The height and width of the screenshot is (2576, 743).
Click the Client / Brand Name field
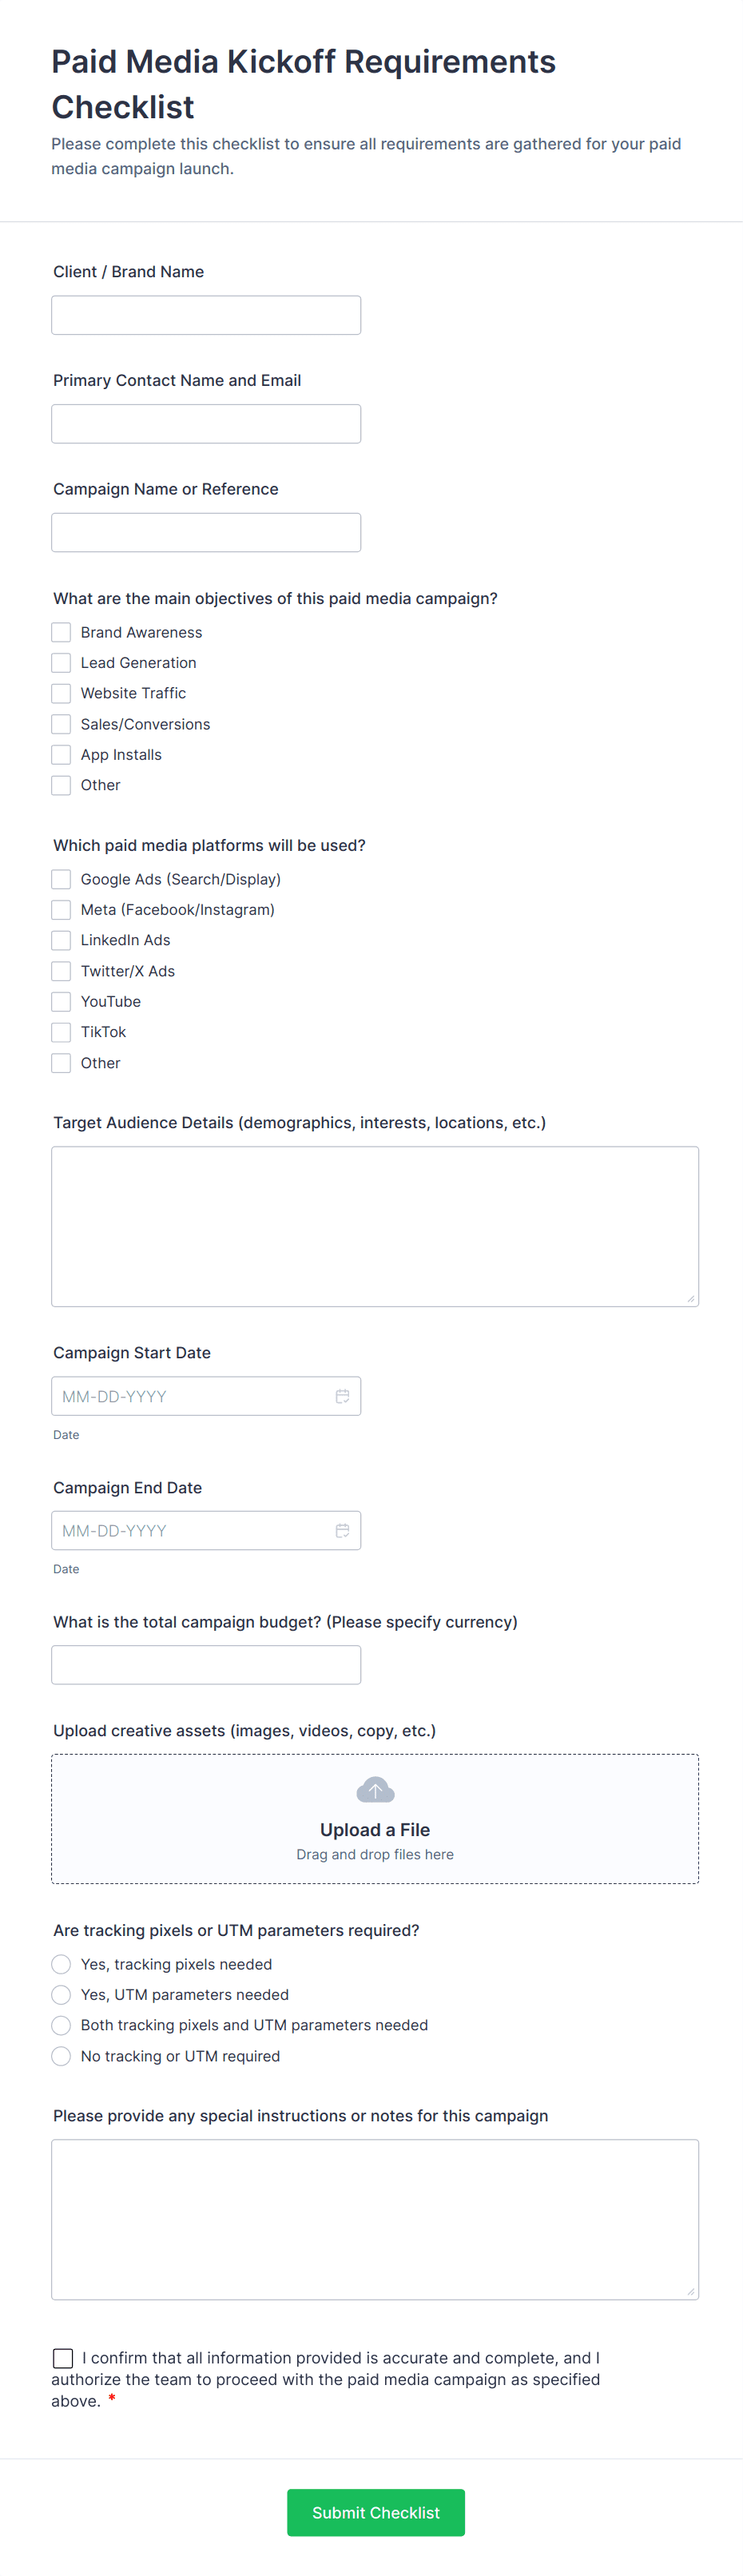tap(206, 314)
